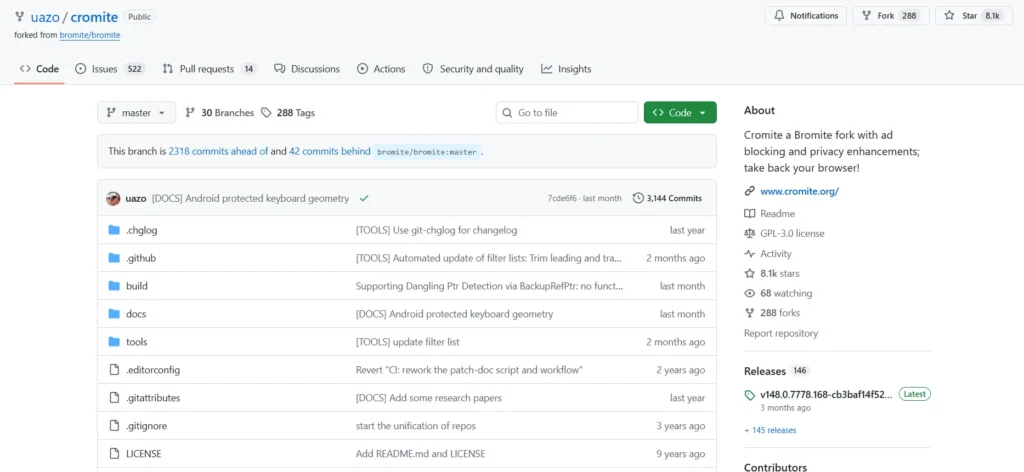
Task: Open the Issues tab
Action: (x=110, y=69)
